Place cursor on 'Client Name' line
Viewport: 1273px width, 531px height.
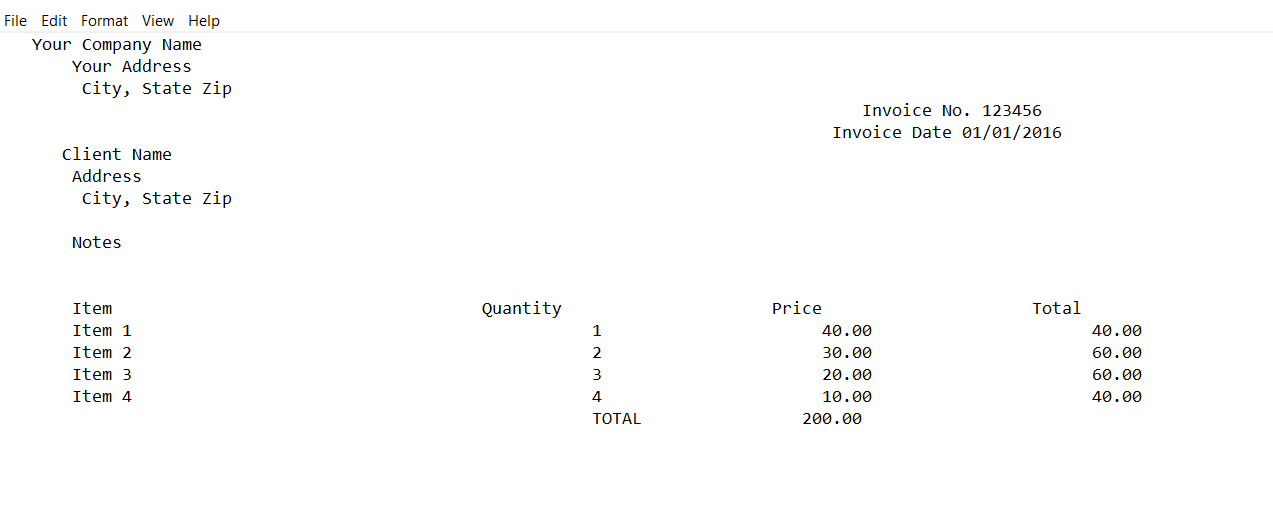click(x=117, y=155)
